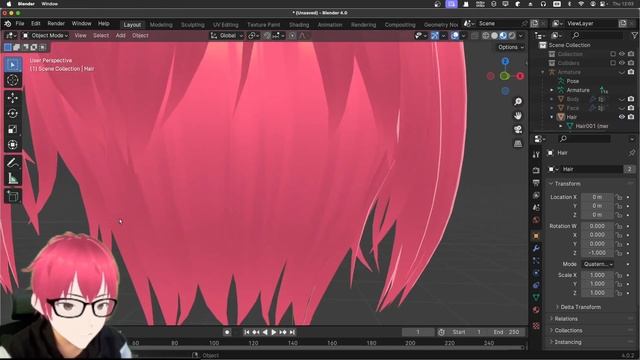Switch to the Sculpting workspace tab

[192, 25]
